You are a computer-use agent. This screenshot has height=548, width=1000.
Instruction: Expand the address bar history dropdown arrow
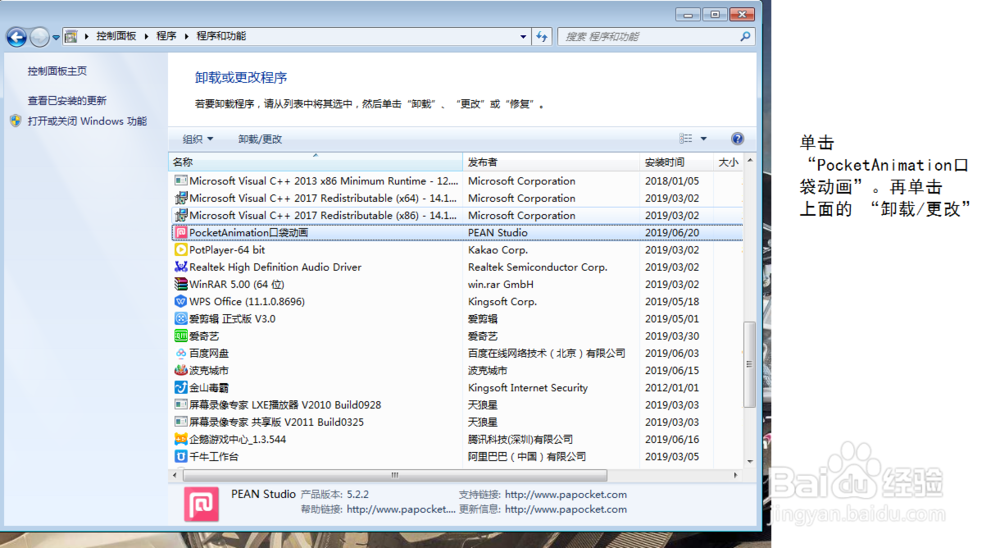click(523, 37)
